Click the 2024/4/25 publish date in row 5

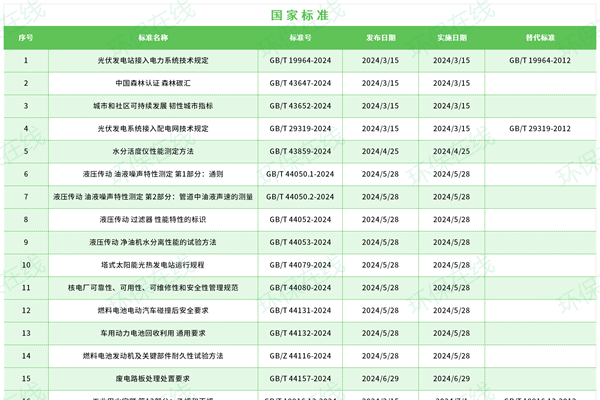pyautogui.click(x=377, y=151)
